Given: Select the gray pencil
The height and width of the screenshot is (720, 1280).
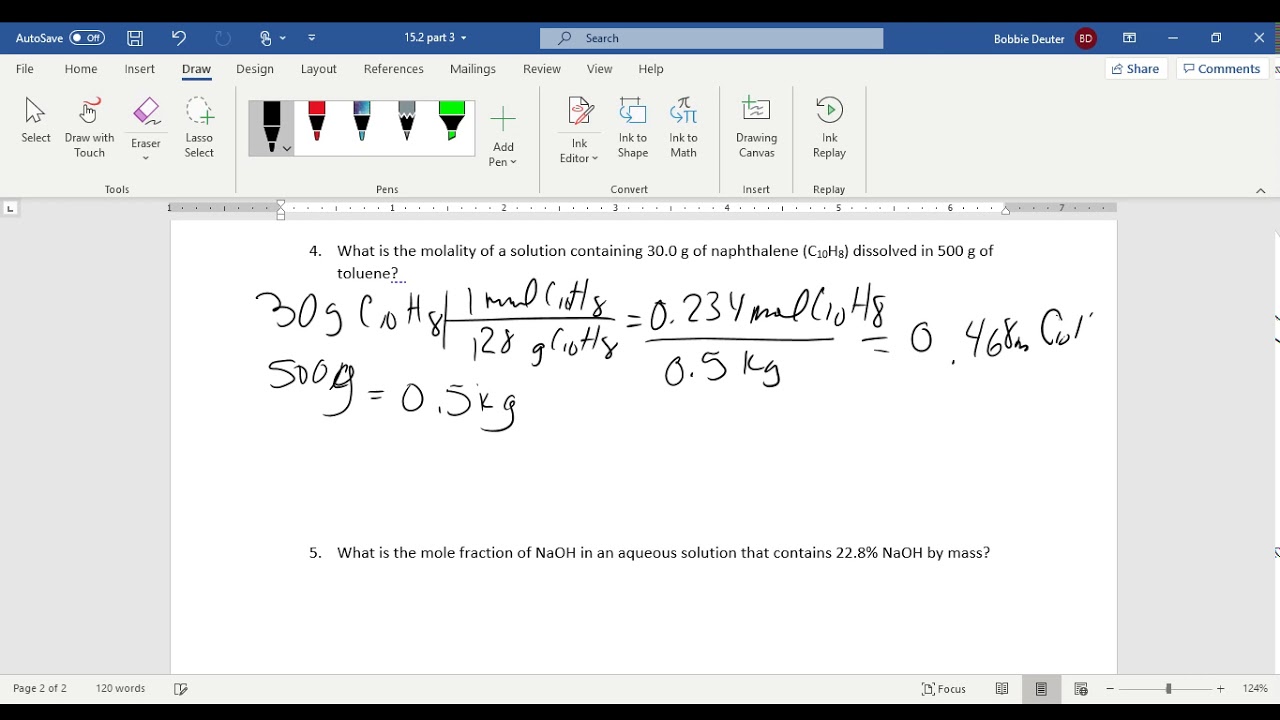Looking at the screenshot, I should [x=407, y=121].
